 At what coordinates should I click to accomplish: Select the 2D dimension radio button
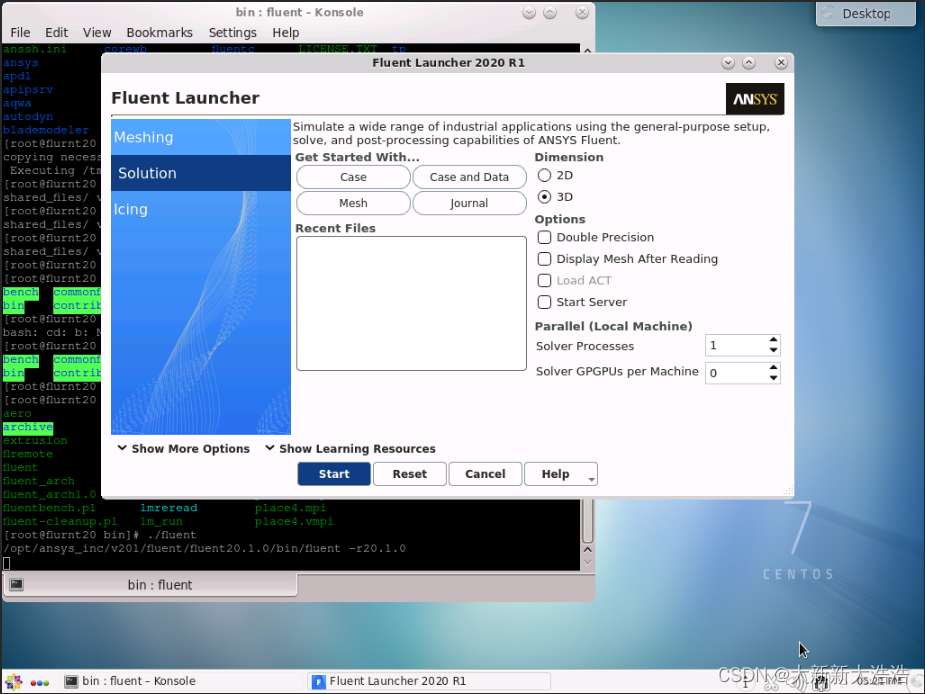tap(545, 176)
